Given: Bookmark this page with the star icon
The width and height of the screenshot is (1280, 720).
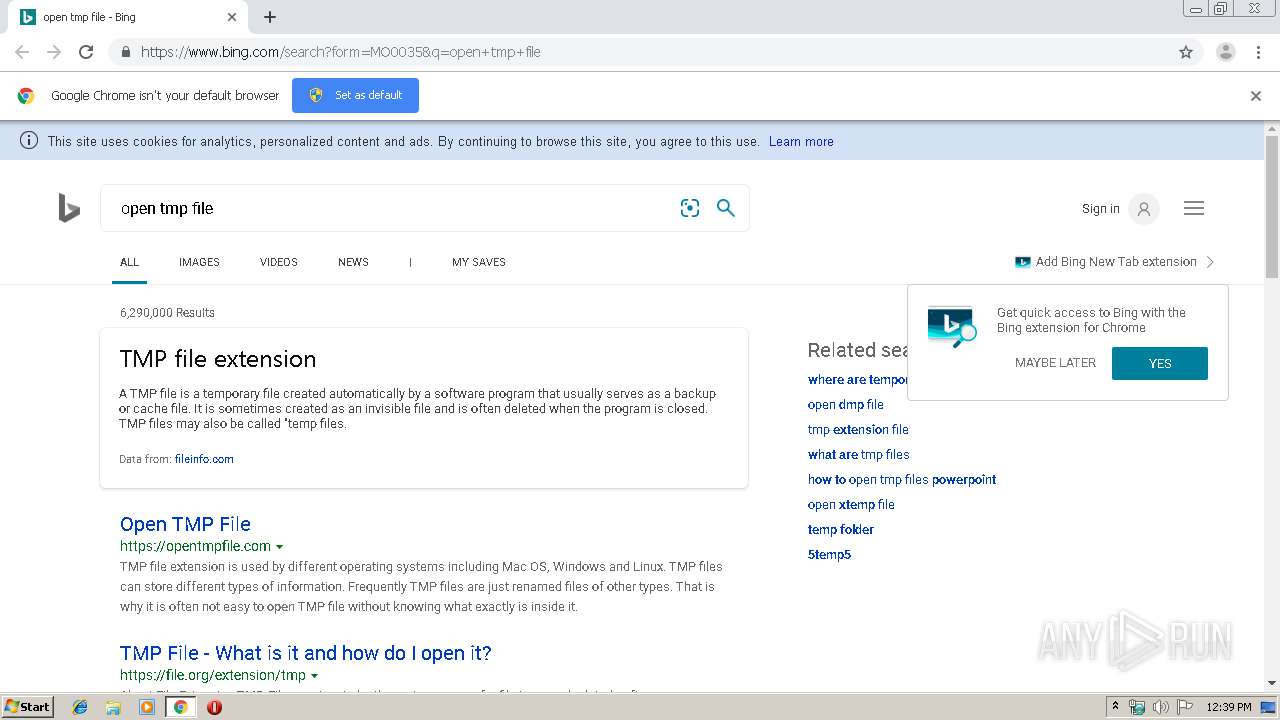Looking at the screenshot, I should (1186, 52).
